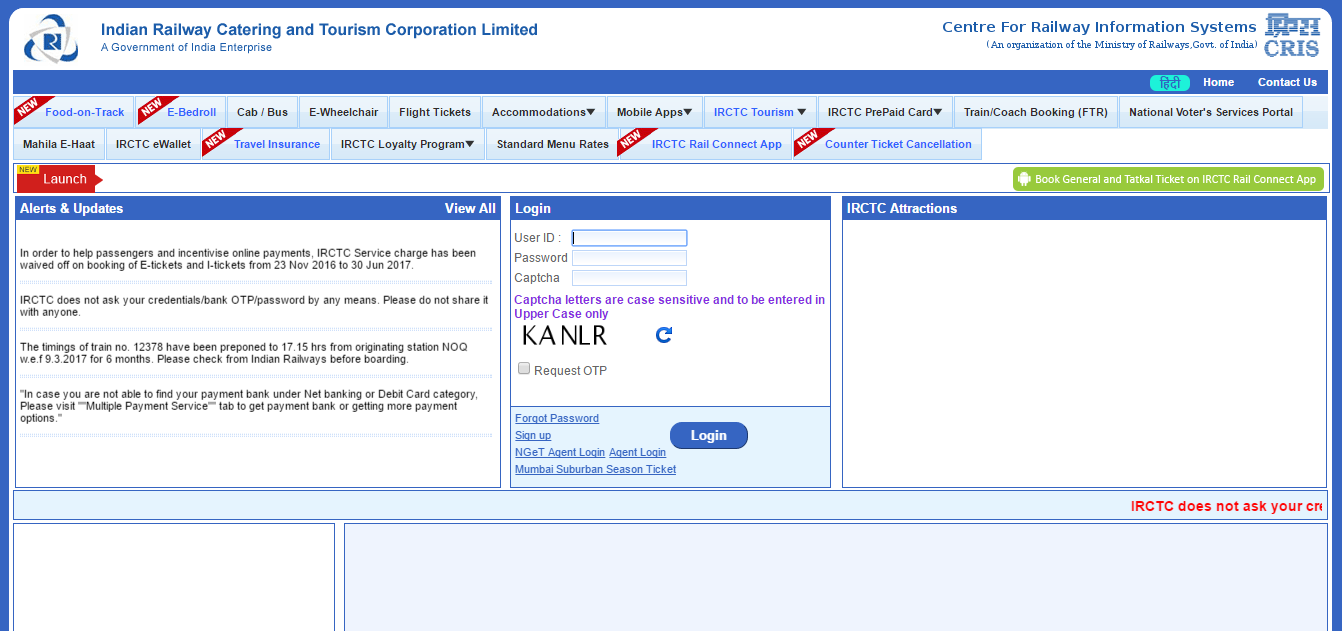Click the Alerts & Updates heading

pyautogui.click(x=72, y=208)
